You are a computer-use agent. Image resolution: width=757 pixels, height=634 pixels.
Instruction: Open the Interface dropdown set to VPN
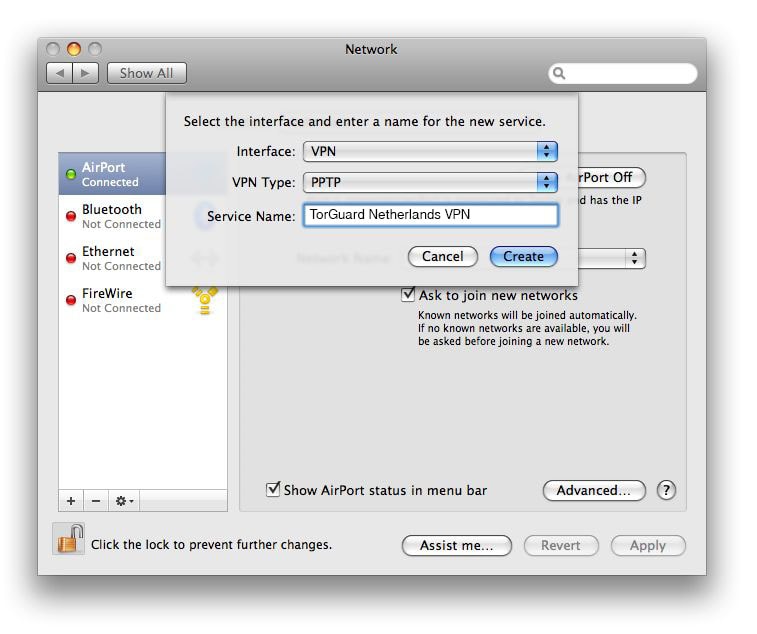click(430, 152)
